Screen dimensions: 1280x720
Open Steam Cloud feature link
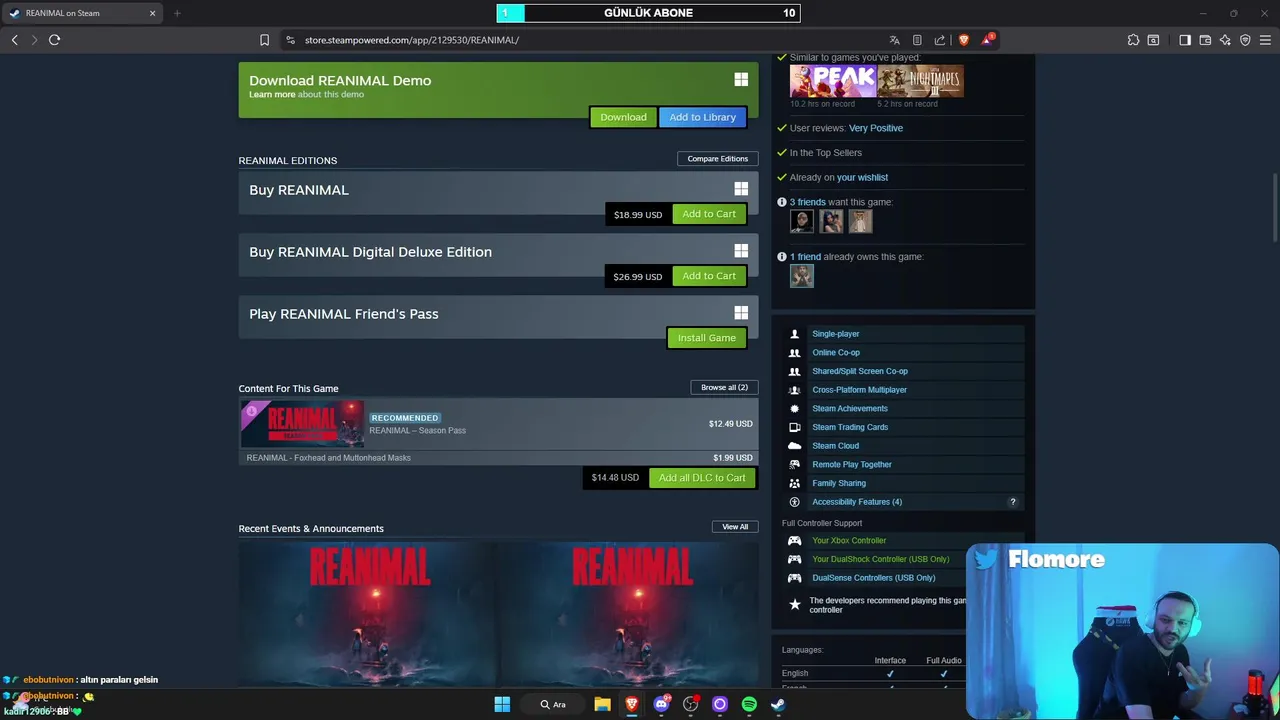[836, 446]
